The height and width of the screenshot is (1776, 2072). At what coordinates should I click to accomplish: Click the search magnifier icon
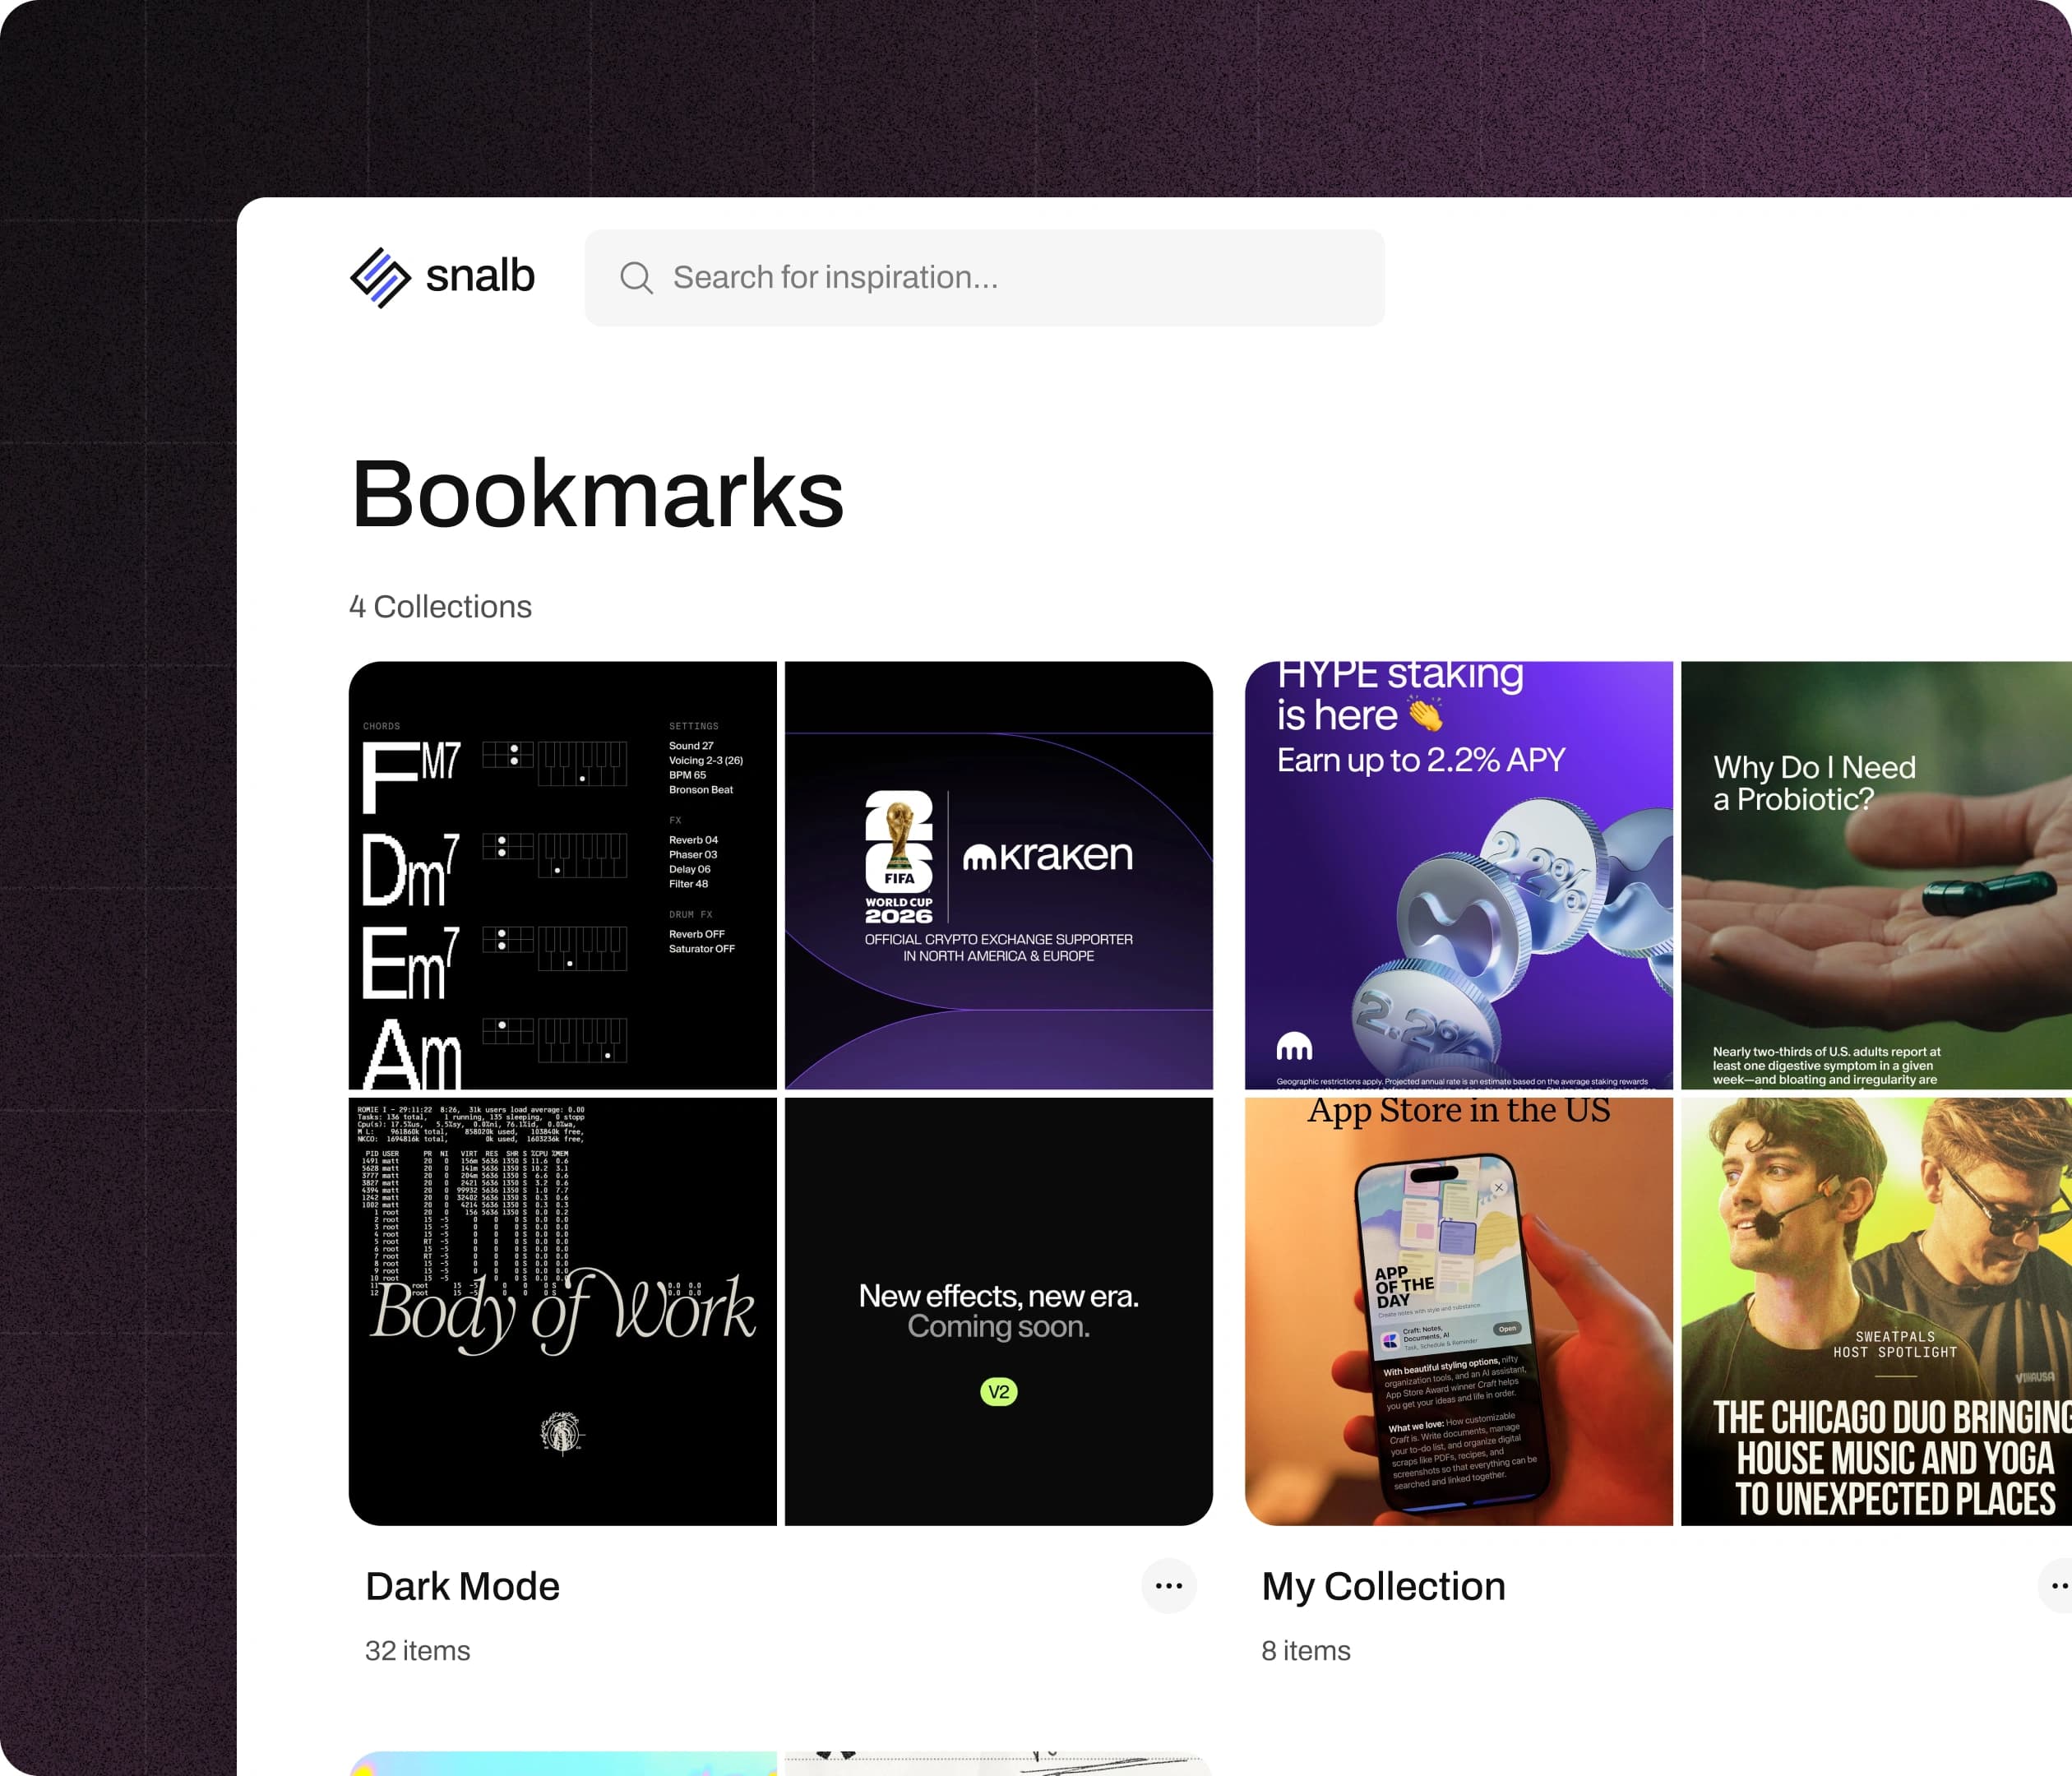pyautogui.click(x=636, y=278)
